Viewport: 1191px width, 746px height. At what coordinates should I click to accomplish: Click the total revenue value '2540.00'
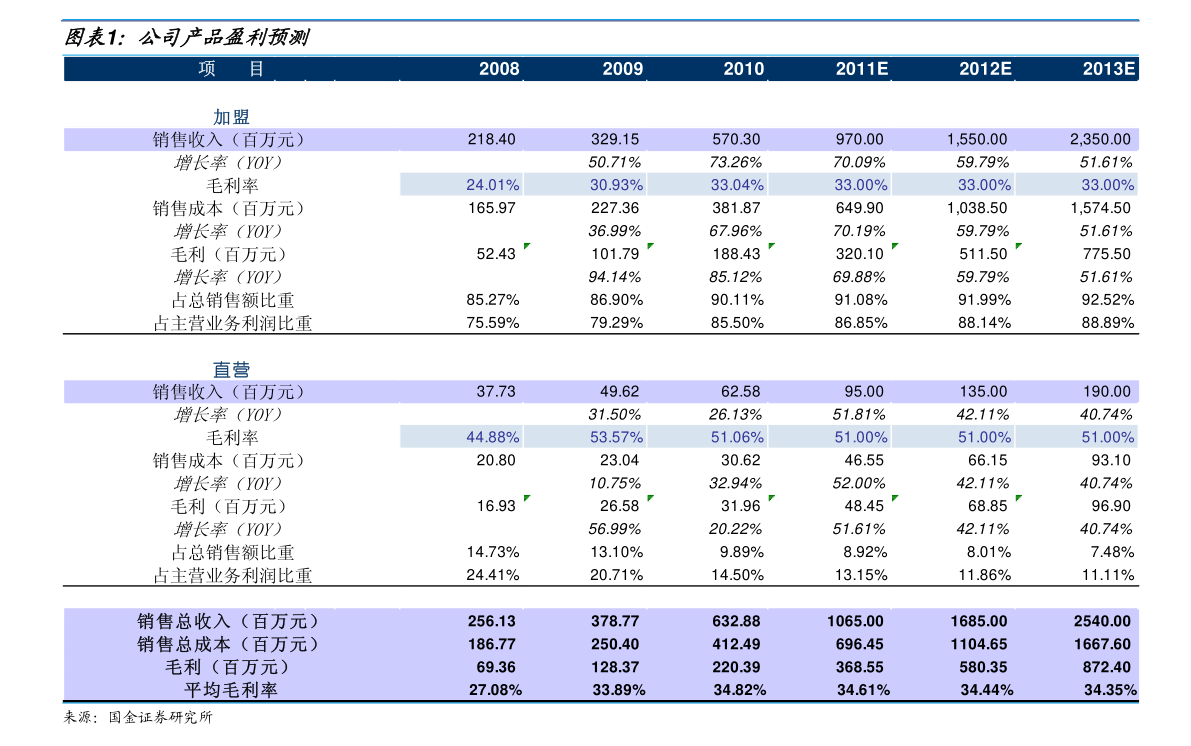(x=1102, y=621)
